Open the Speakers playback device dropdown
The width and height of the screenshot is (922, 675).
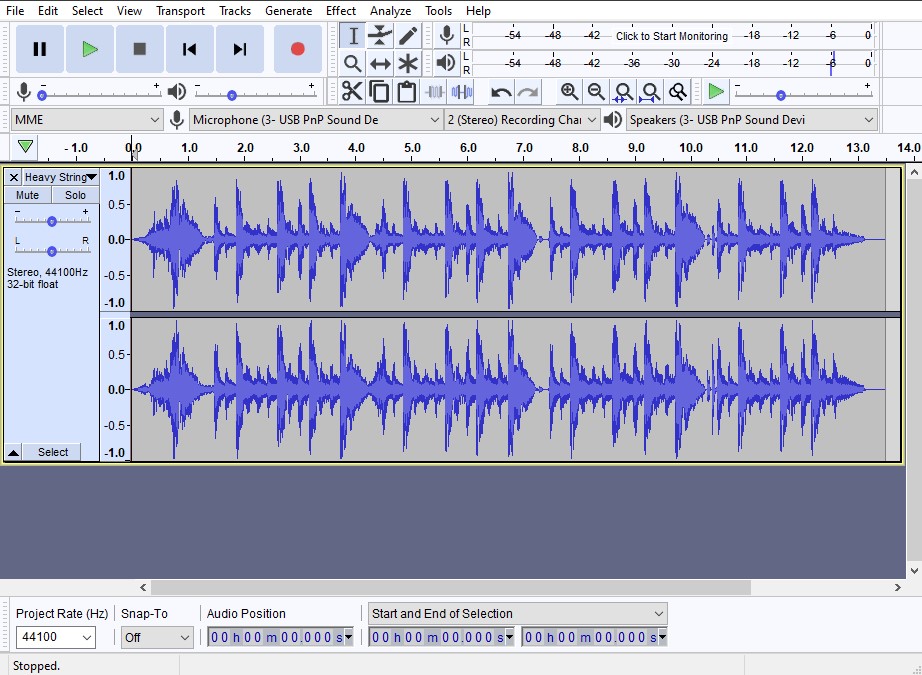tap(751, 120)
